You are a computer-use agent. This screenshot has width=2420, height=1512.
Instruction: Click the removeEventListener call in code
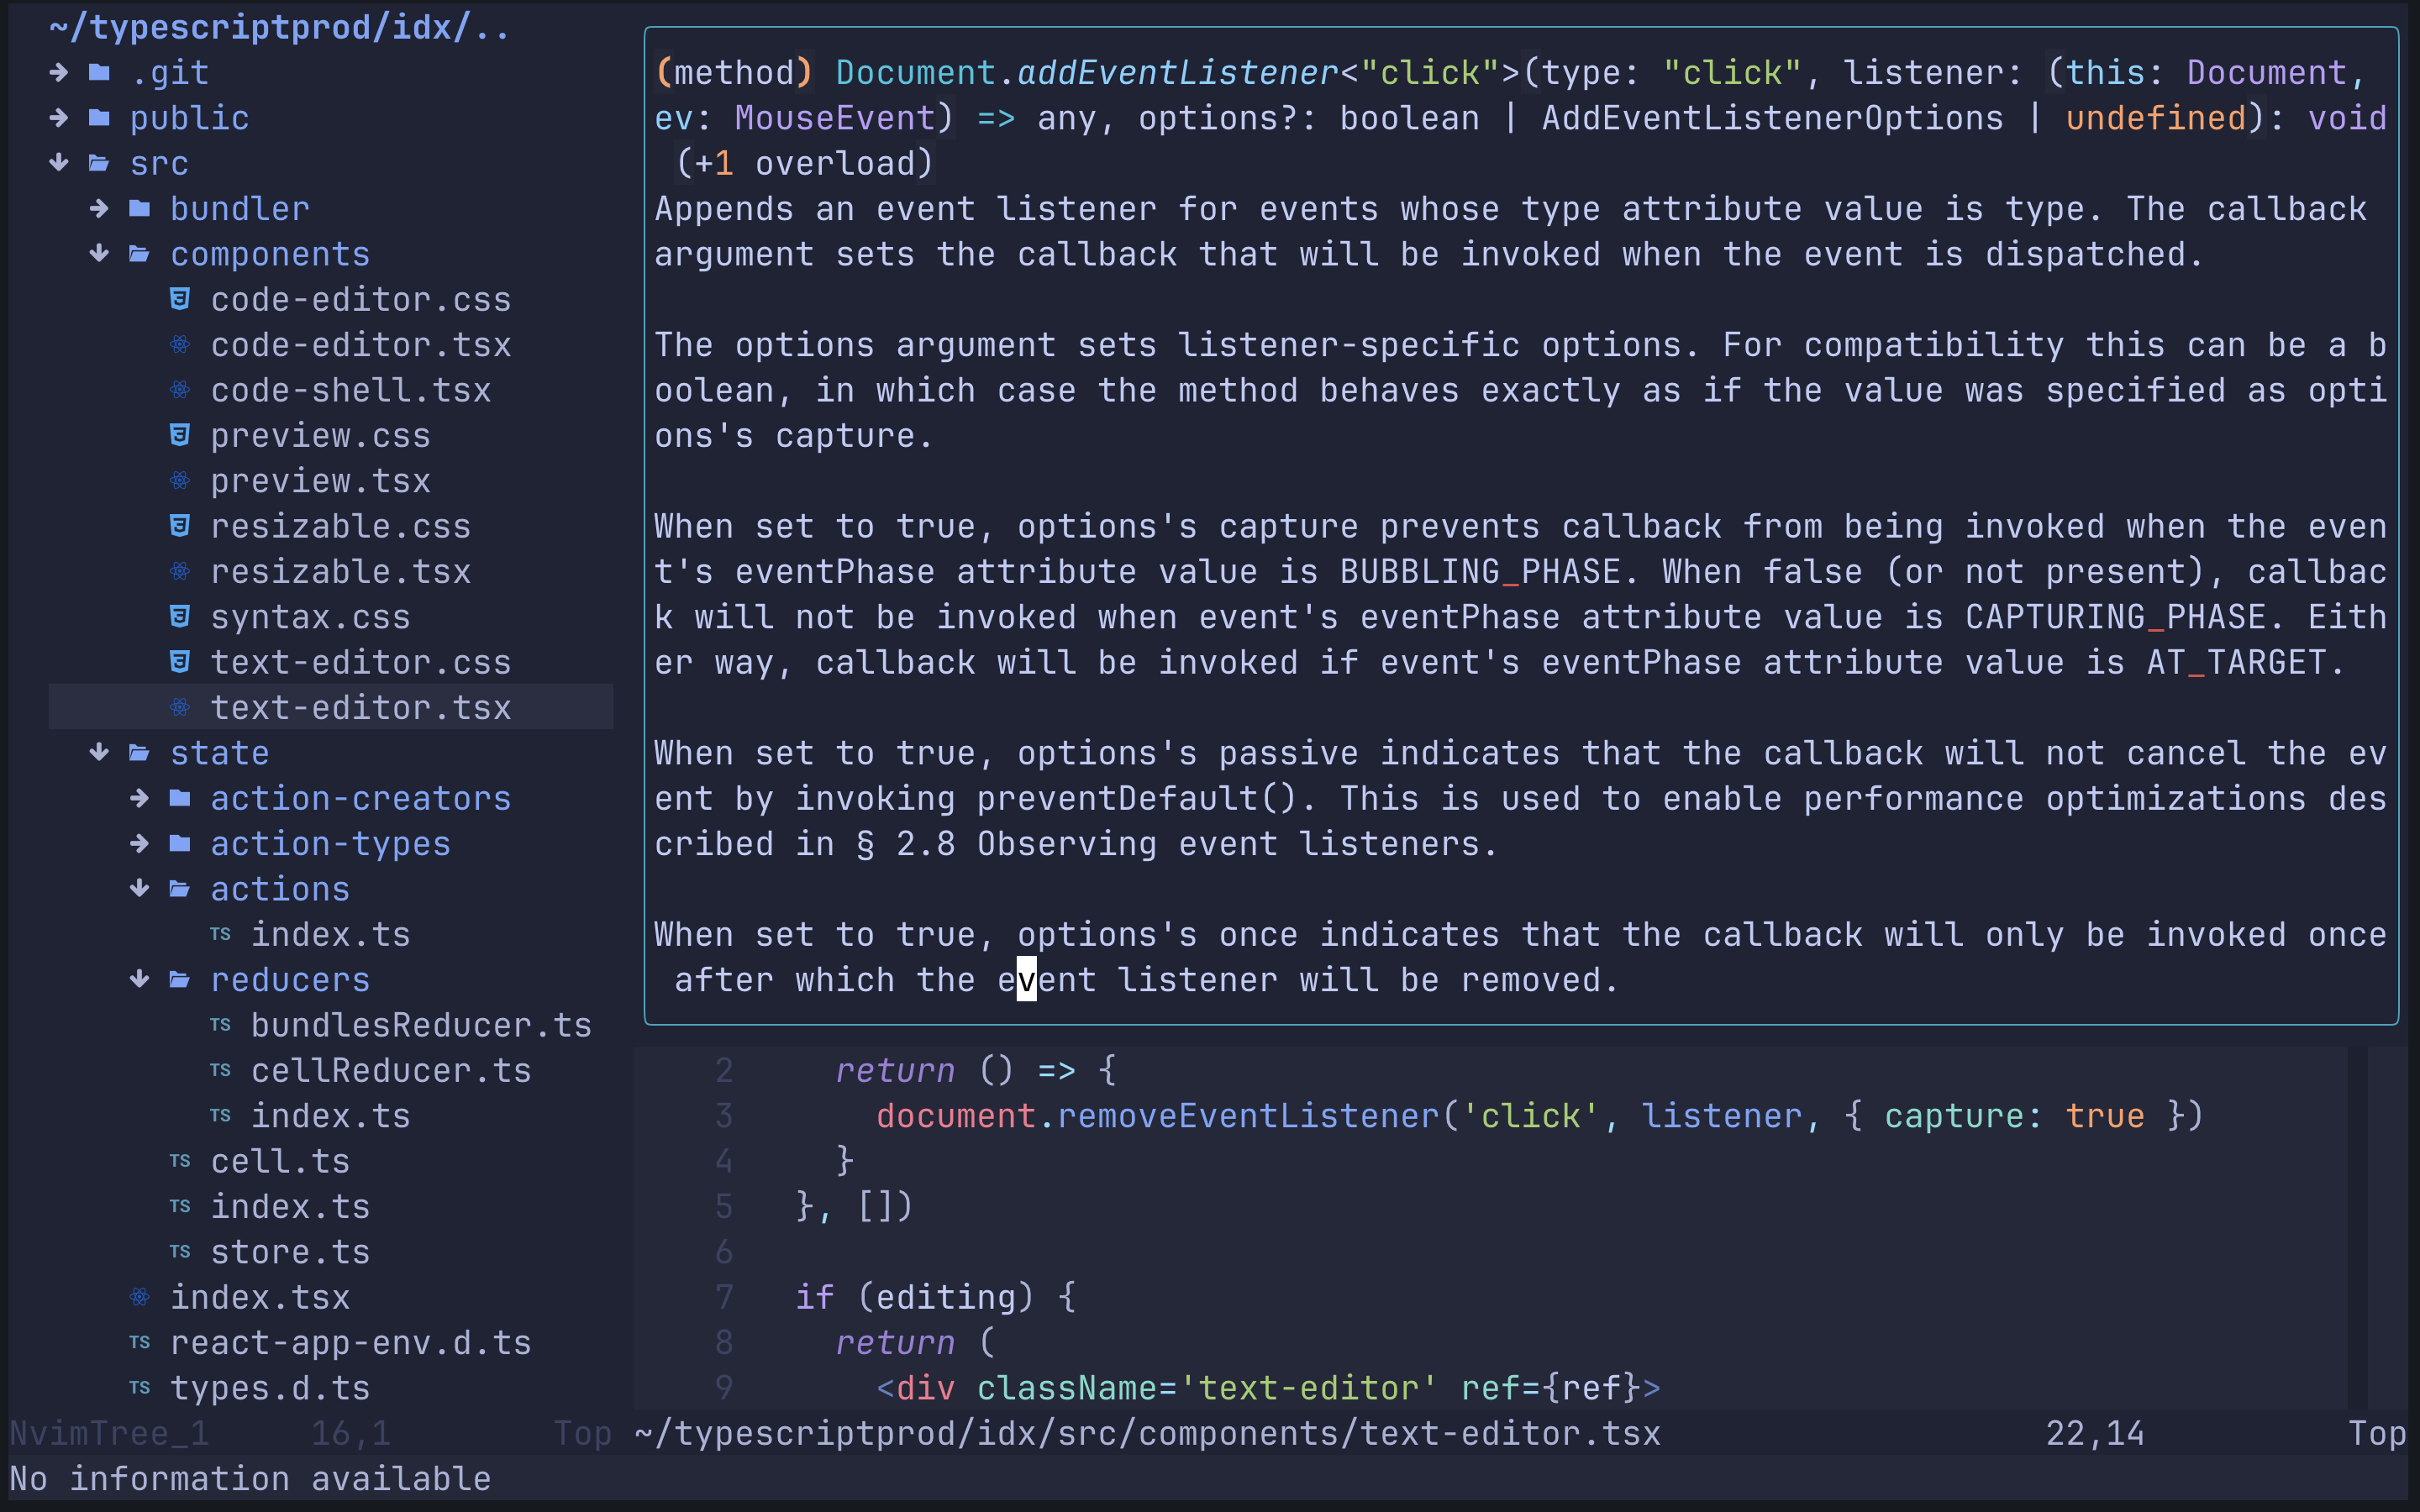1248,1116
